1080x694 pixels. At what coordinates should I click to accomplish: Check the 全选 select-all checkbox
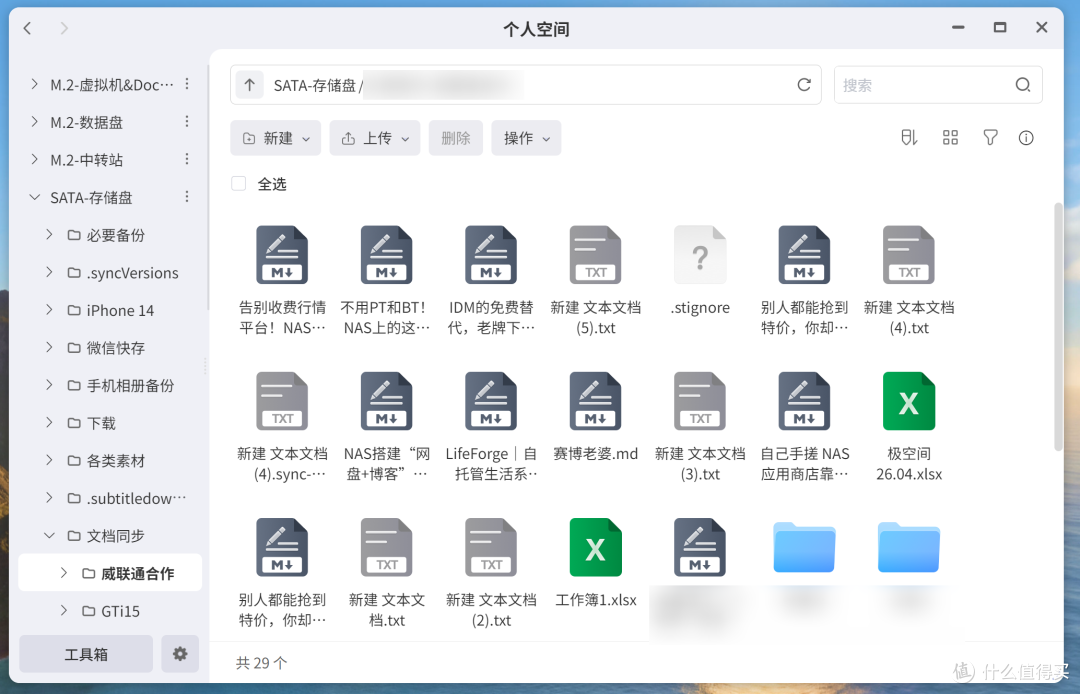coord(238,183)
